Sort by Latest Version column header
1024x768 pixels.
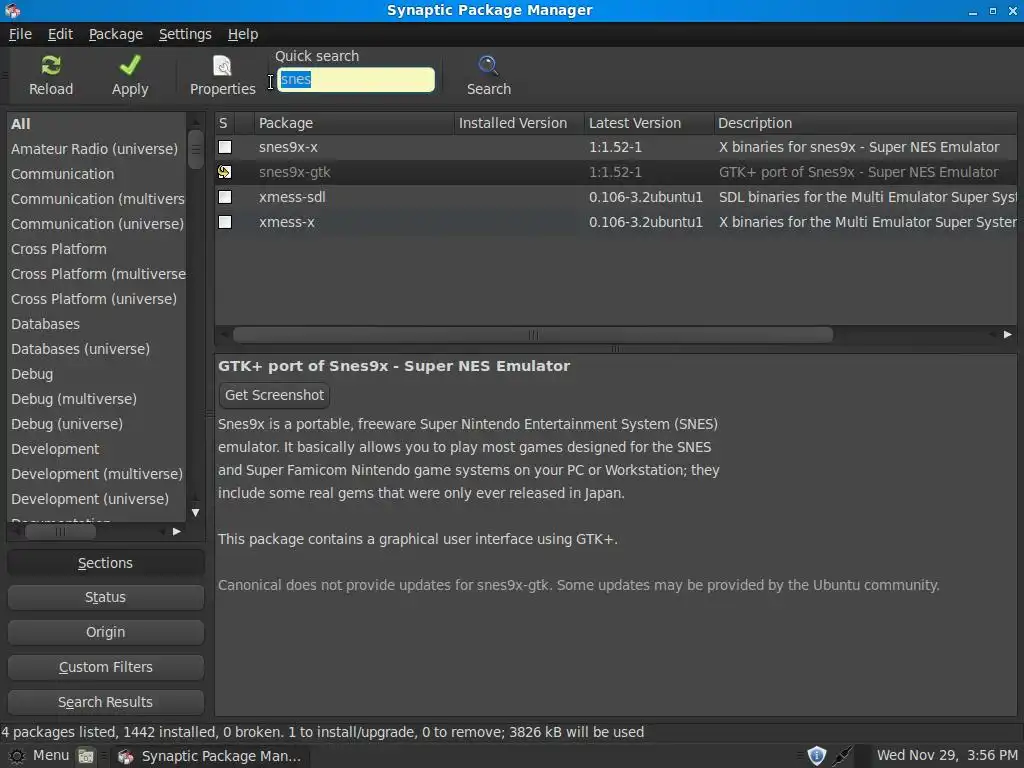point(649,123)
